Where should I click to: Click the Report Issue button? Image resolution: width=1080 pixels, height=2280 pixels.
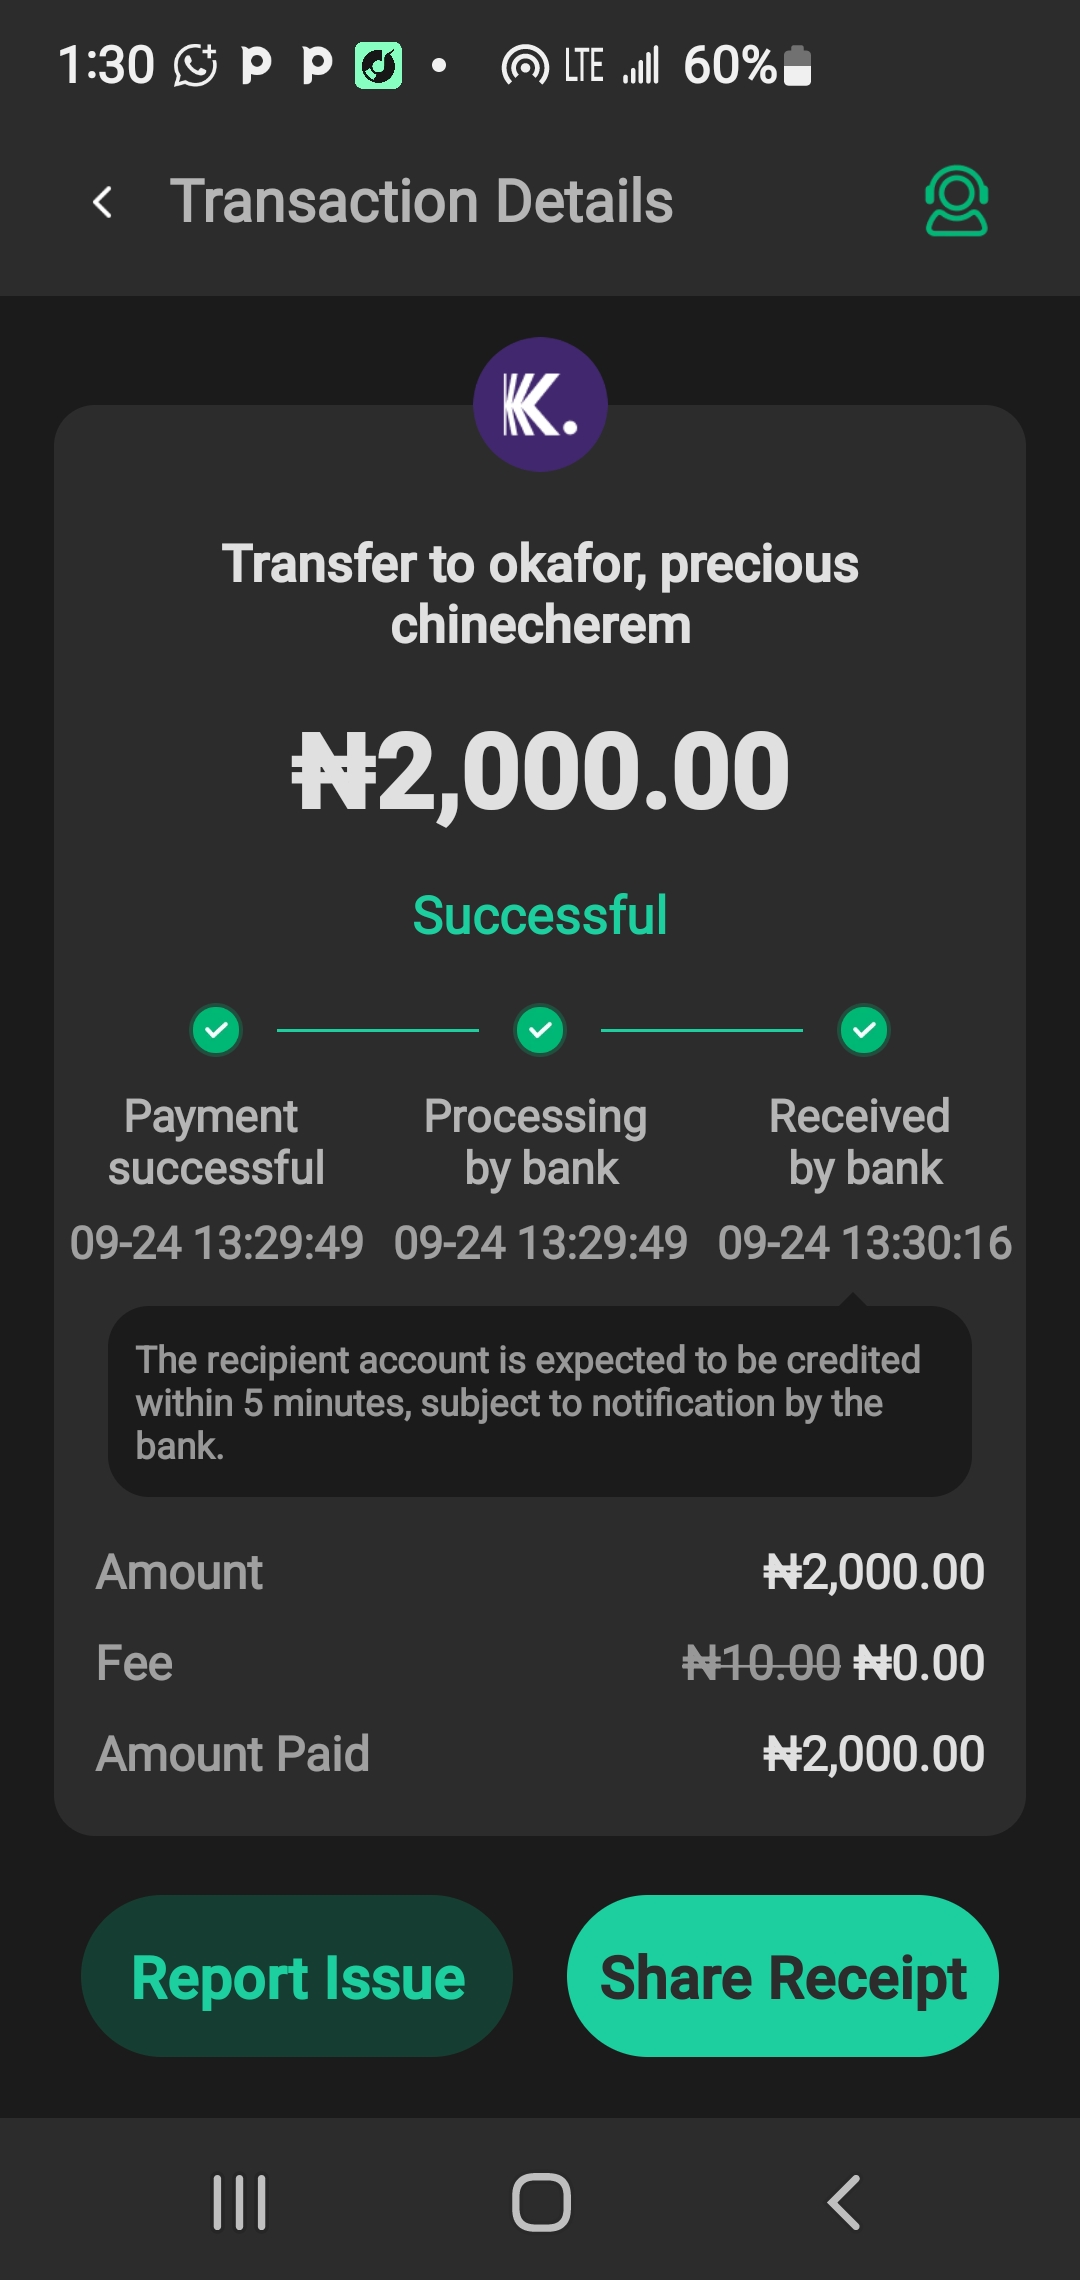tap(297, 1976)
